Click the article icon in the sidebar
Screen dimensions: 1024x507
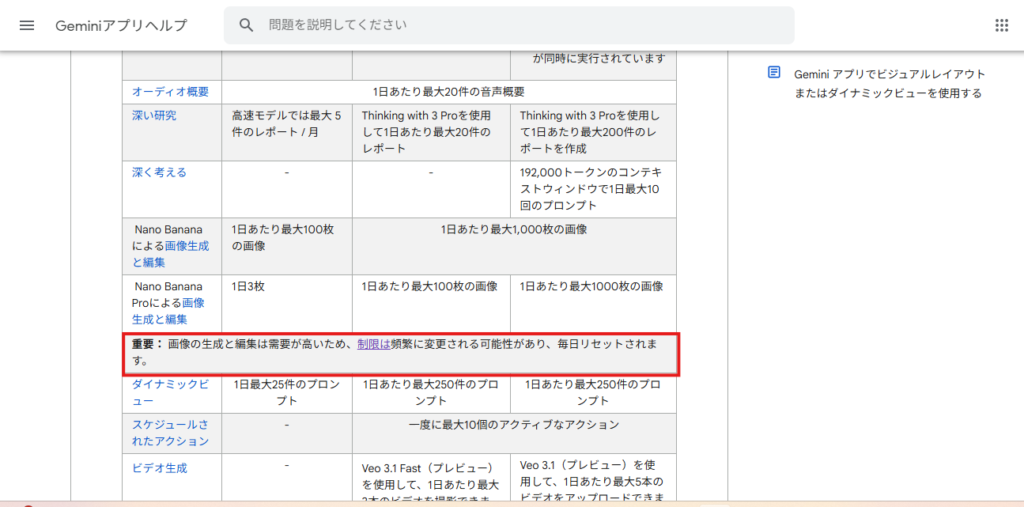[773, 73]
